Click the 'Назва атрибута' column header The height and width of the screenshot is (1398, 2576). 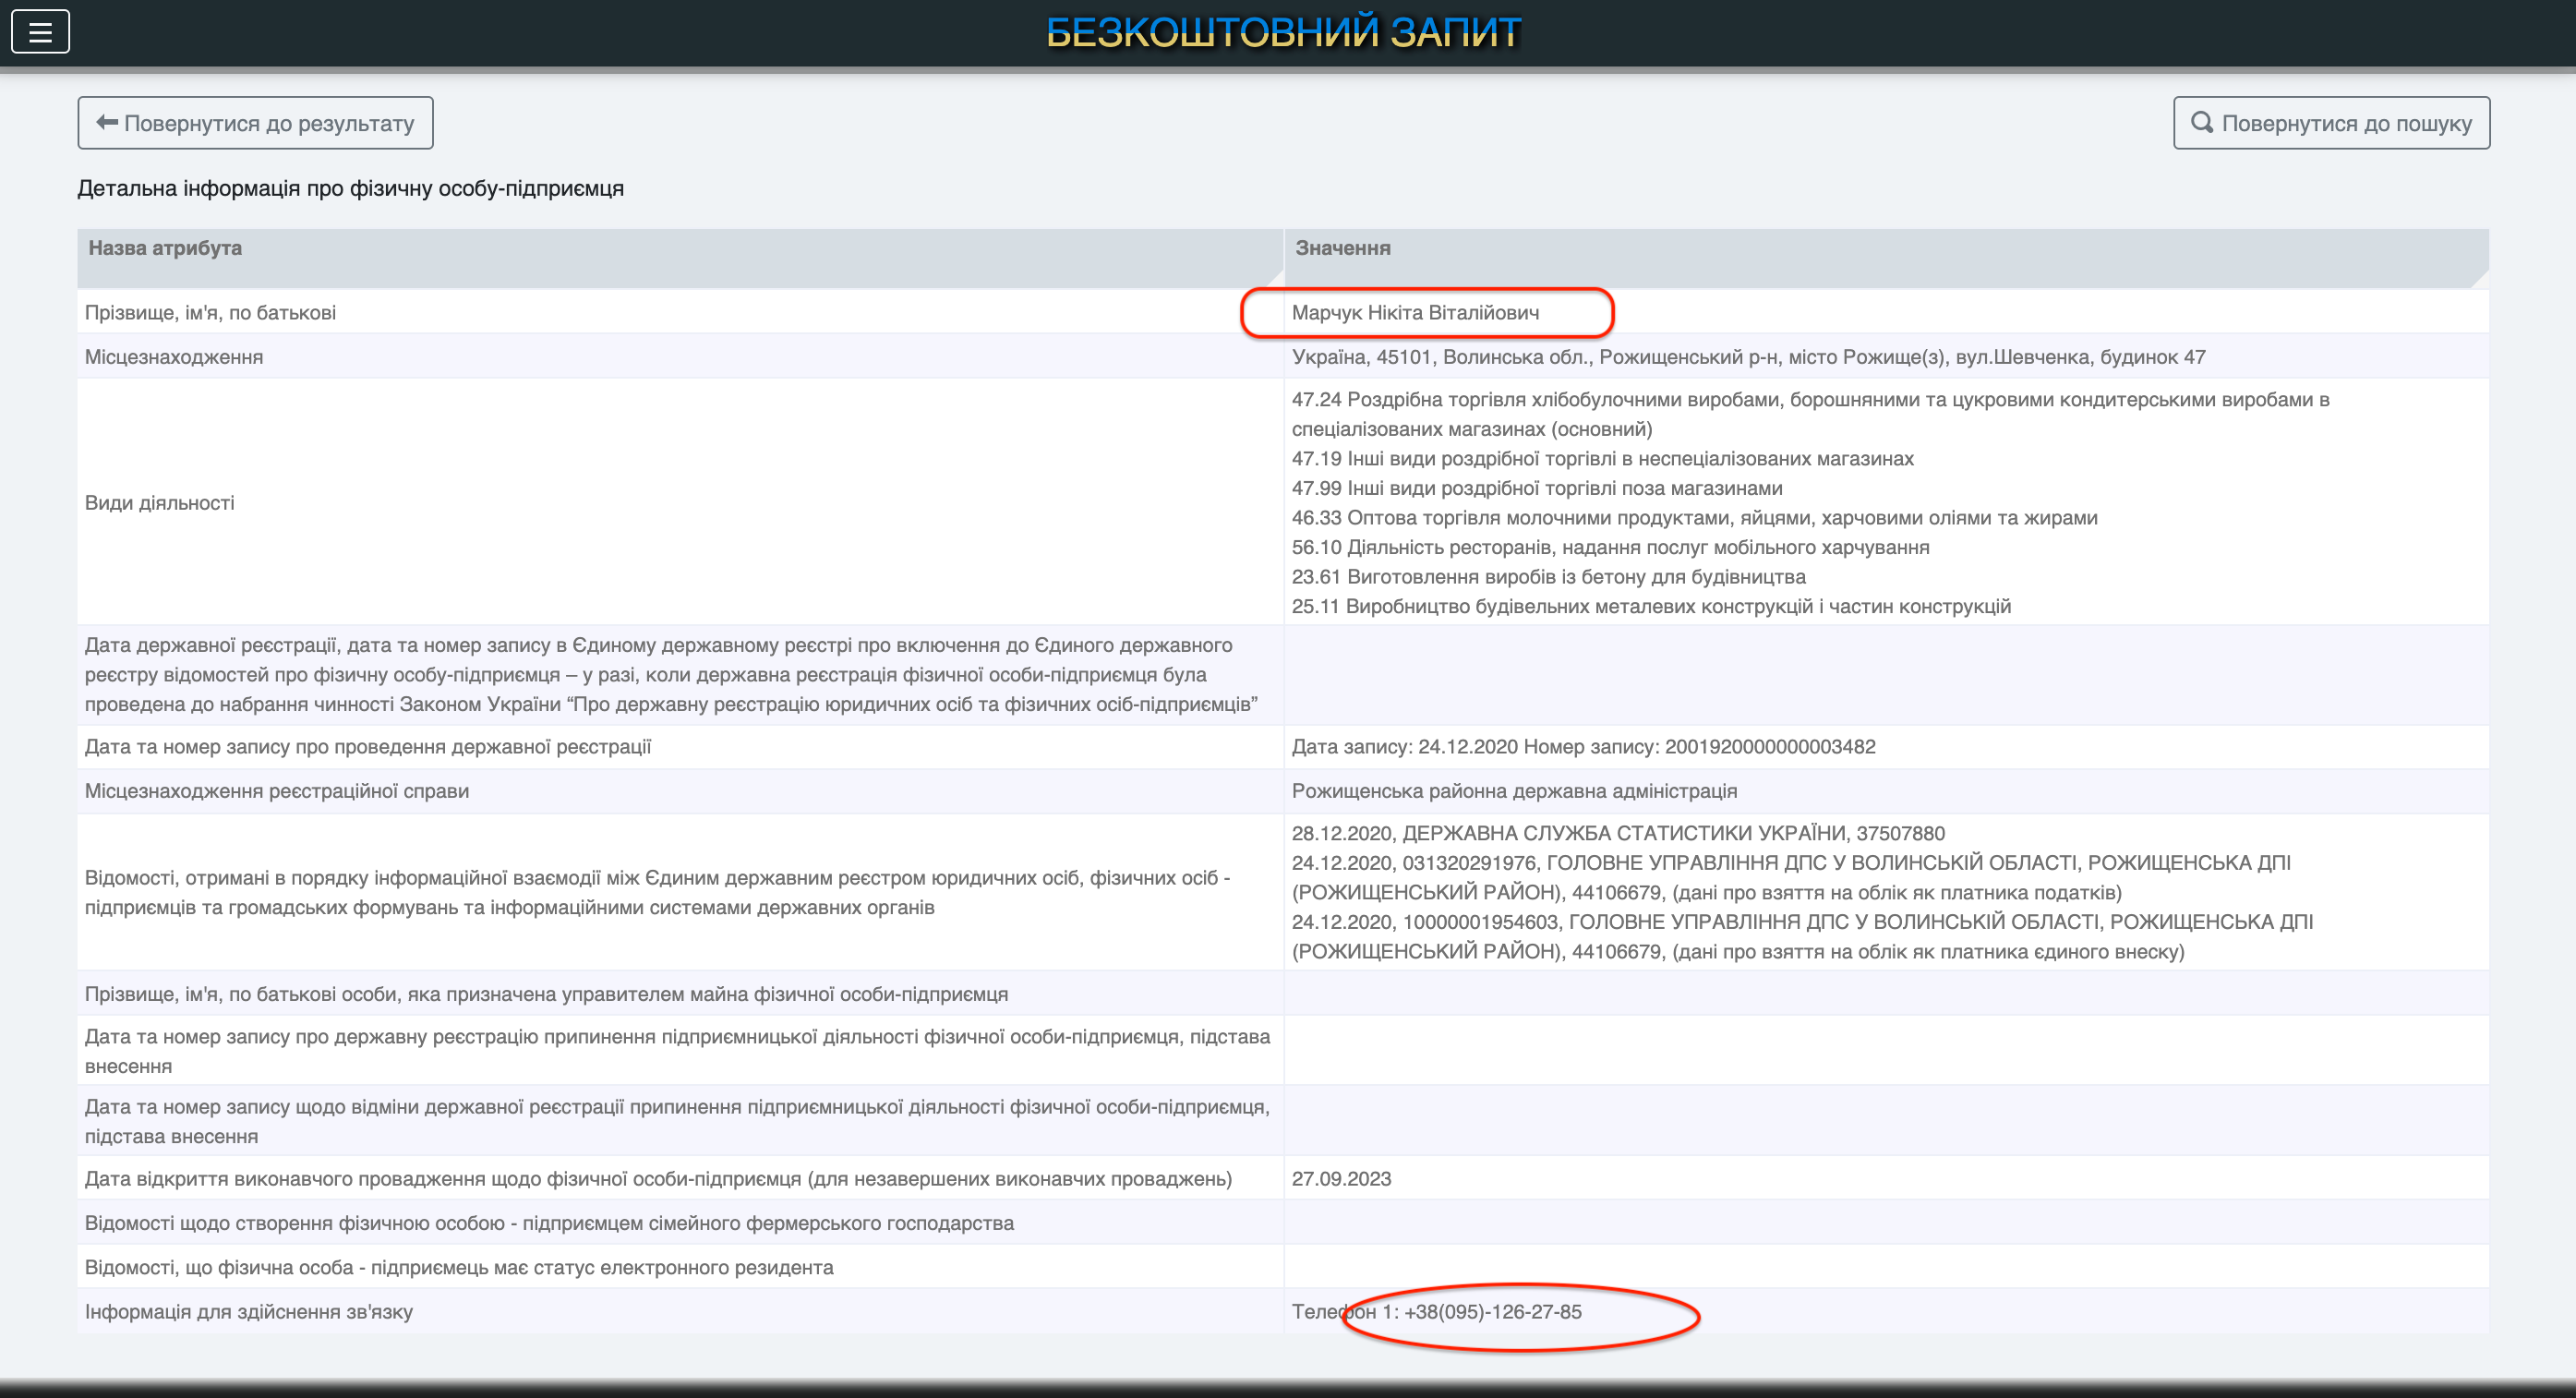tap(165, 248)
